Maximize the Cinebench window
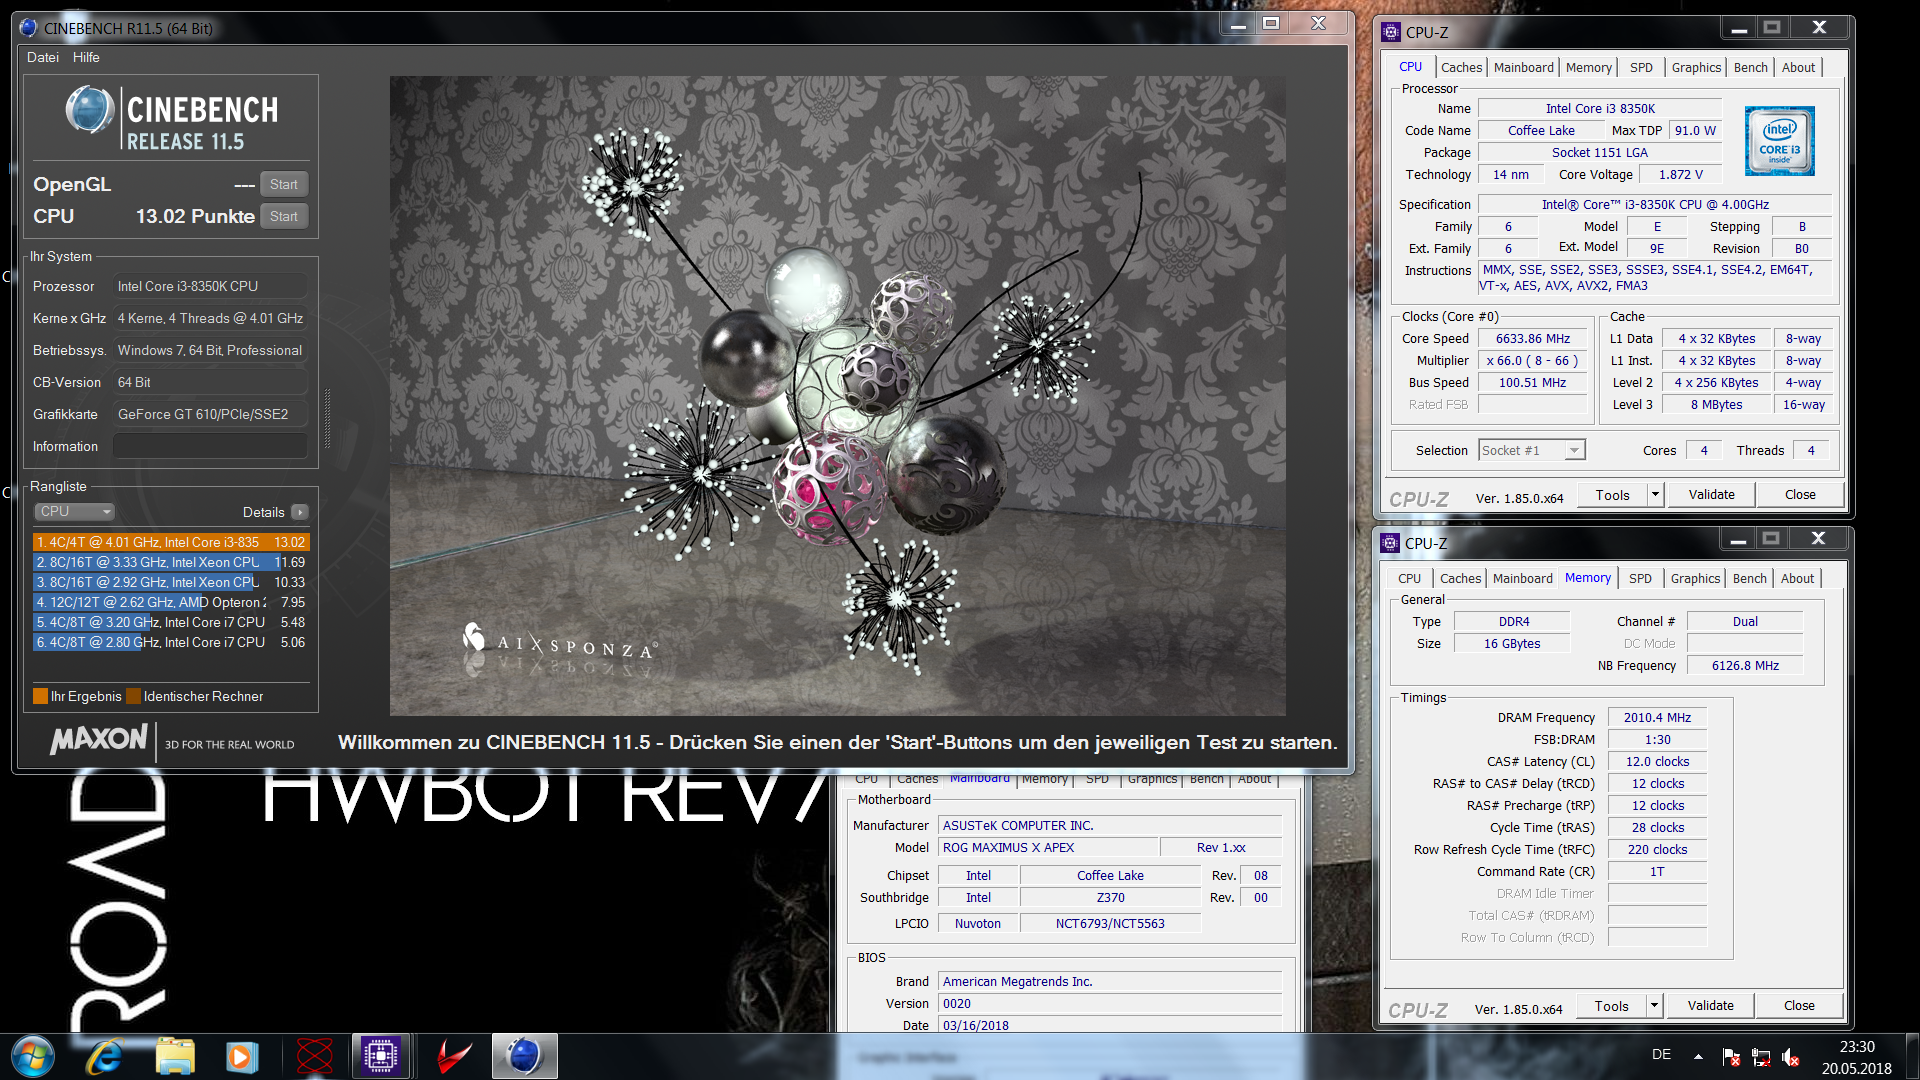This screenshot has width=1920, height=1080. pos(1271,25)
